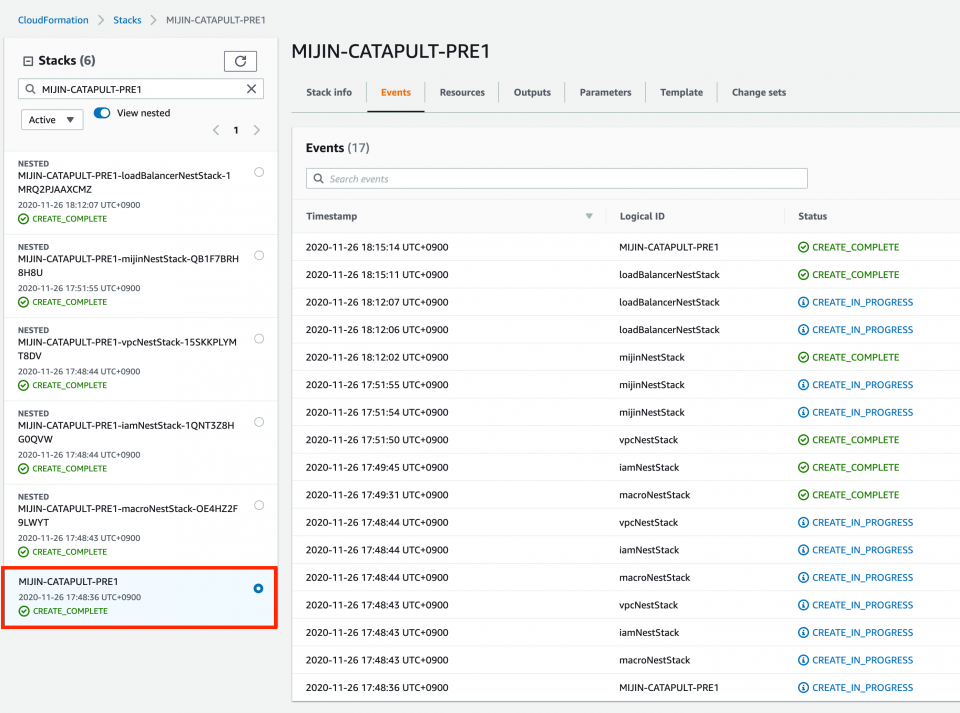Collapse the Stacks panel icon
Image resolution: width=960 pixels, height=713 pixels.
(x=28, y=61)
